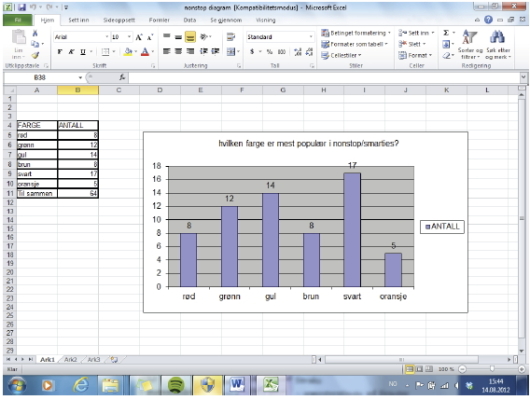
Task: Click the fill color bucket
Action: (128, 52)
